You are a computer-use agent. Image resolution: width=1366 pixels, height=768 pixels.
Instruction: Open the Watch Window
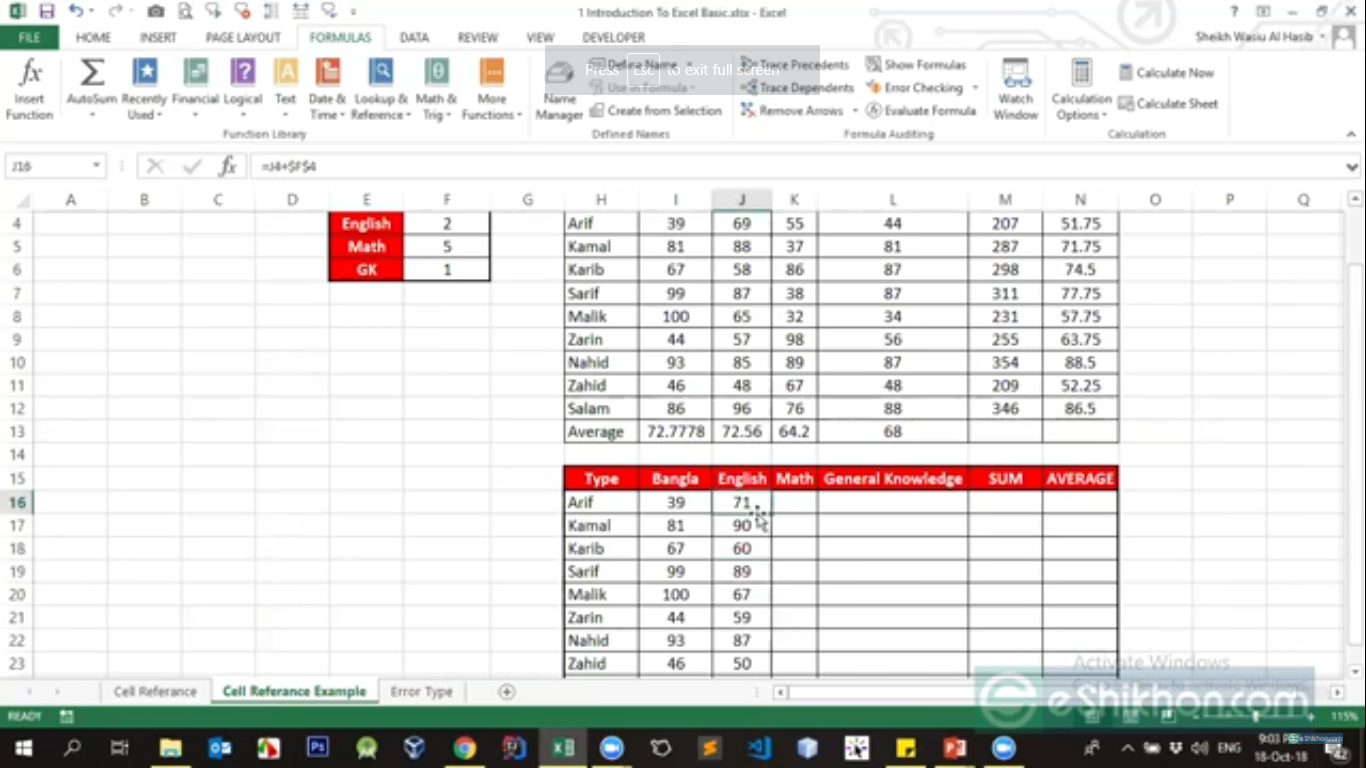pos(1015,88)
